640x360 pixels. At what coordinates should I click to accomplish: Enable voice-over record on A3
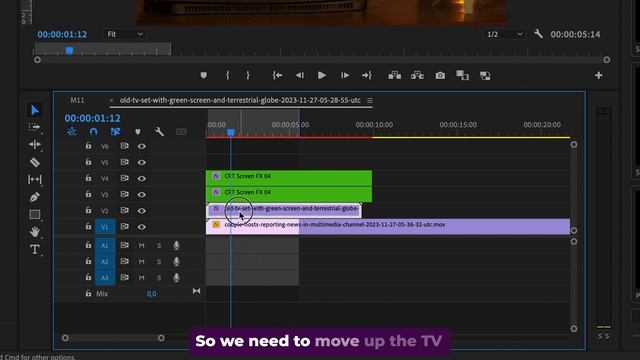click(176, 278)
